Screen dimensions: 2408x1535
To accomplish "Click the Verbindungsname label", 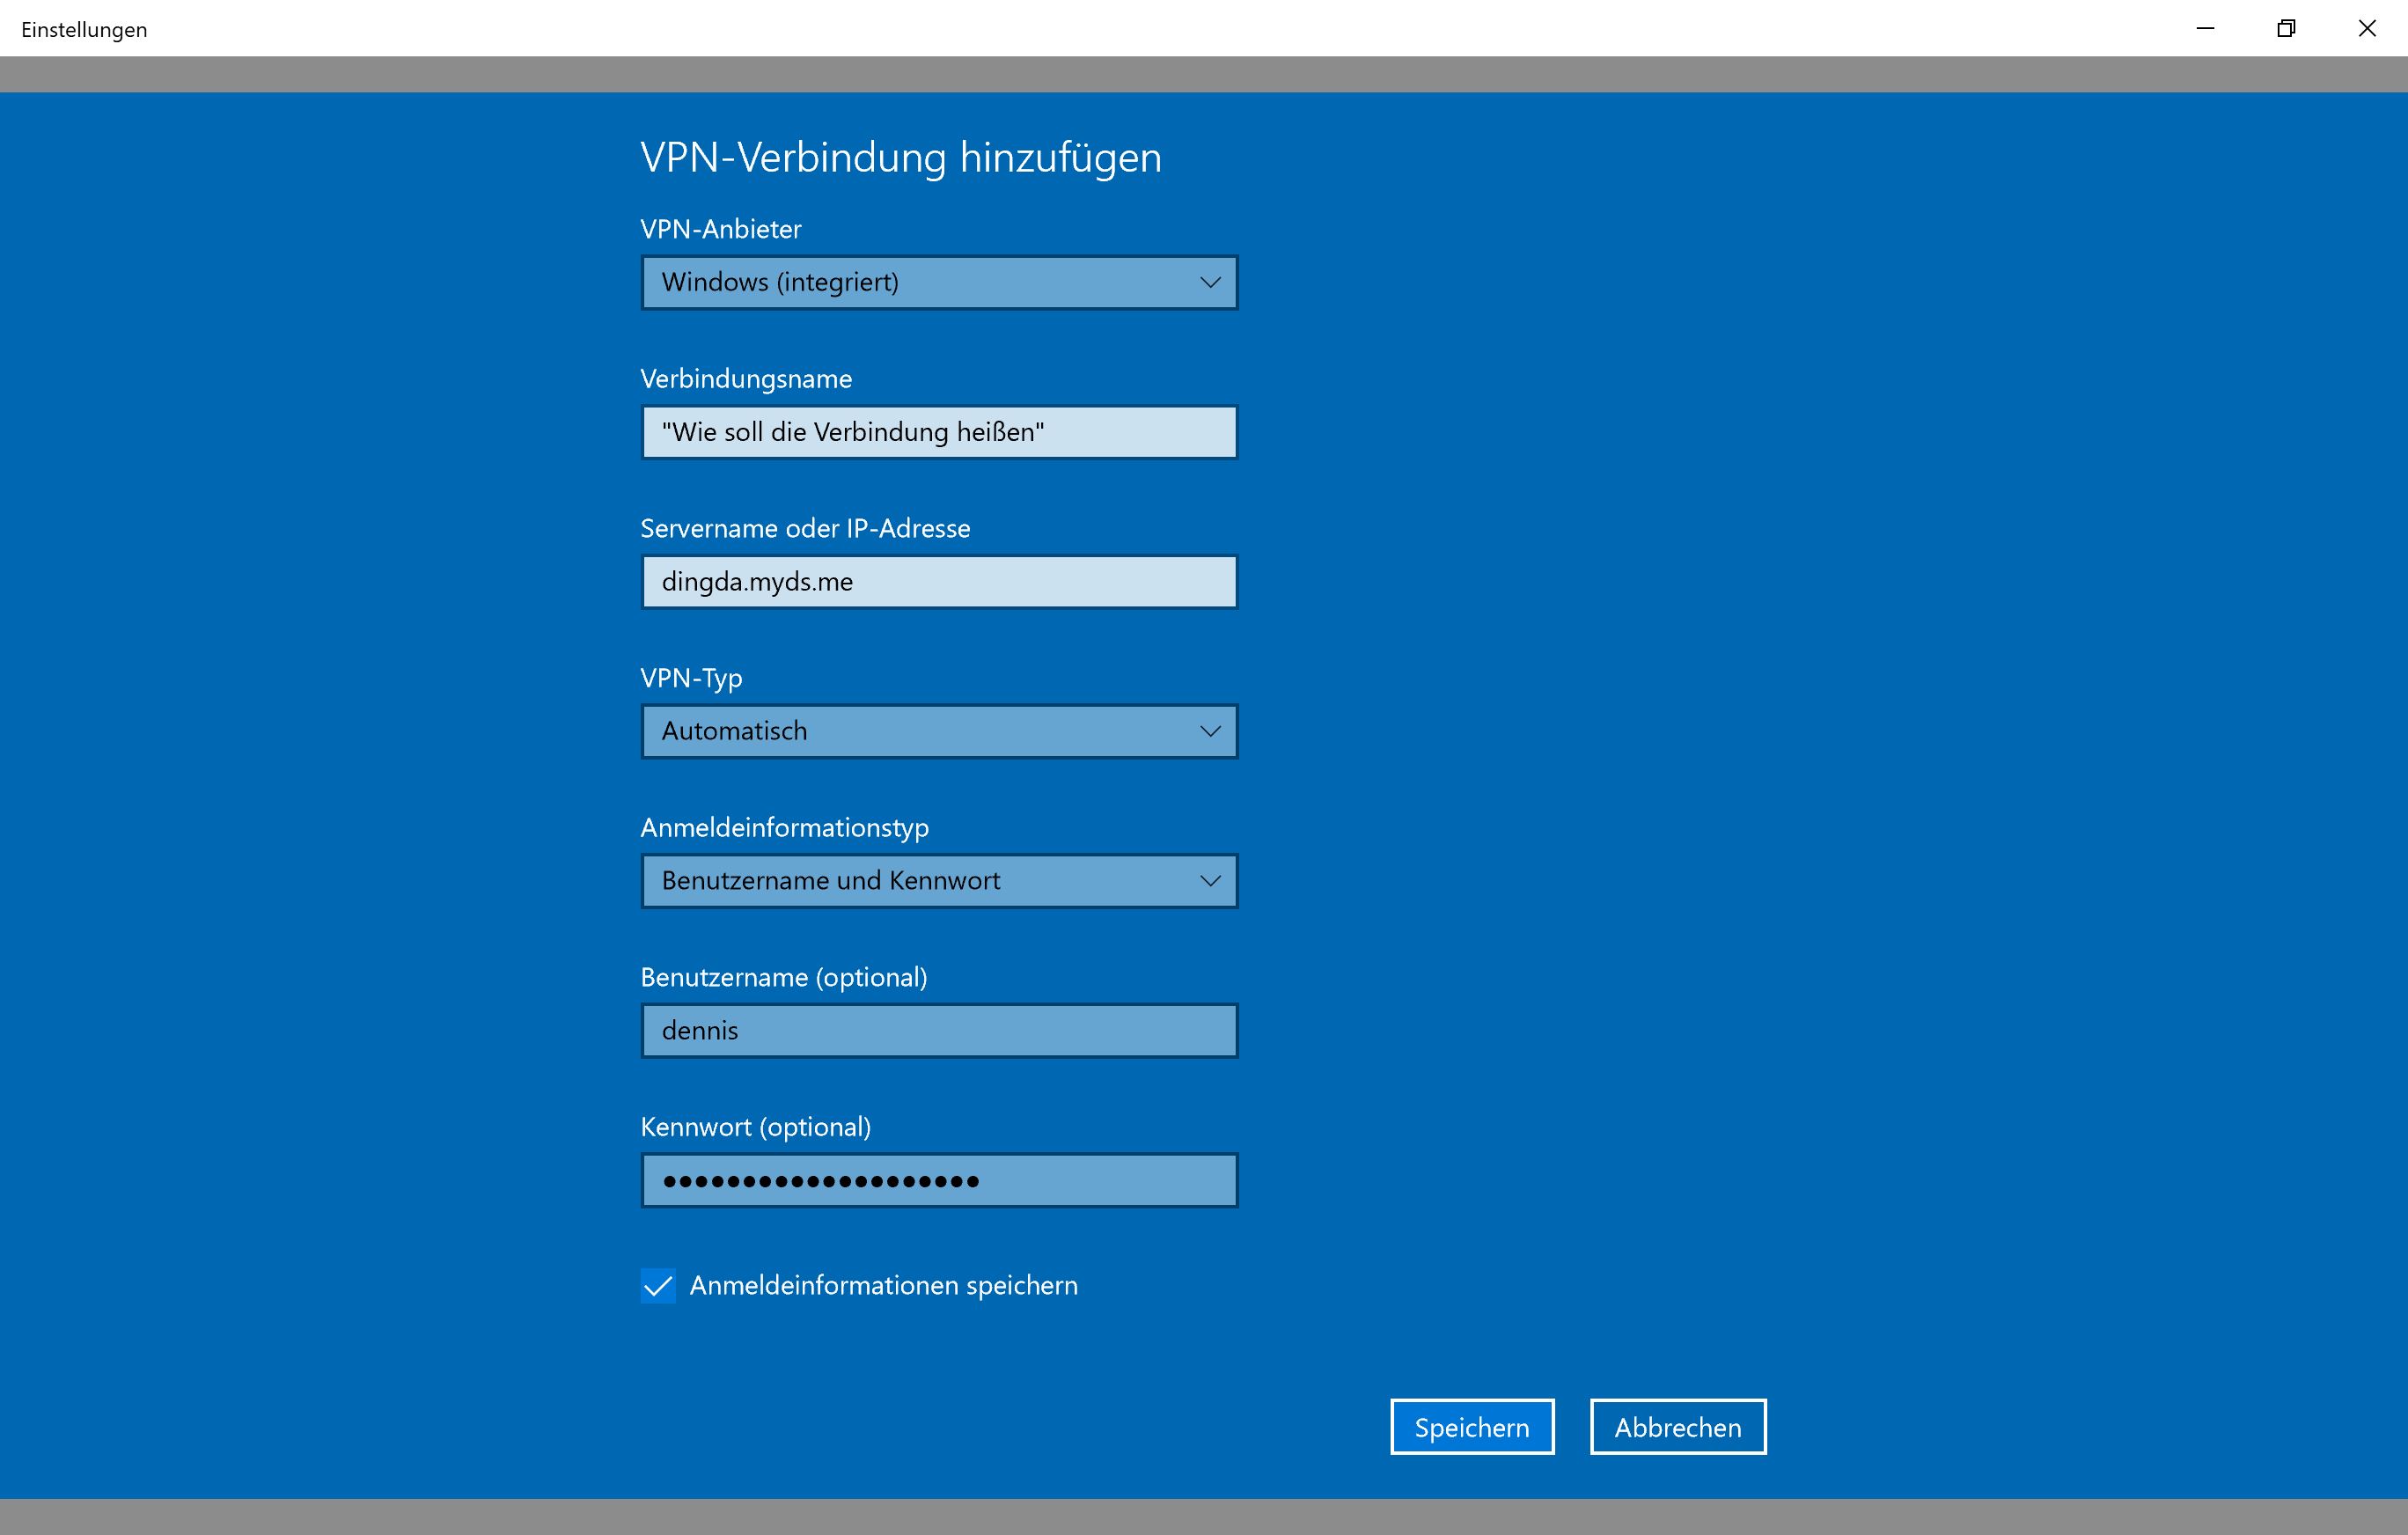I will pos(746,379).
